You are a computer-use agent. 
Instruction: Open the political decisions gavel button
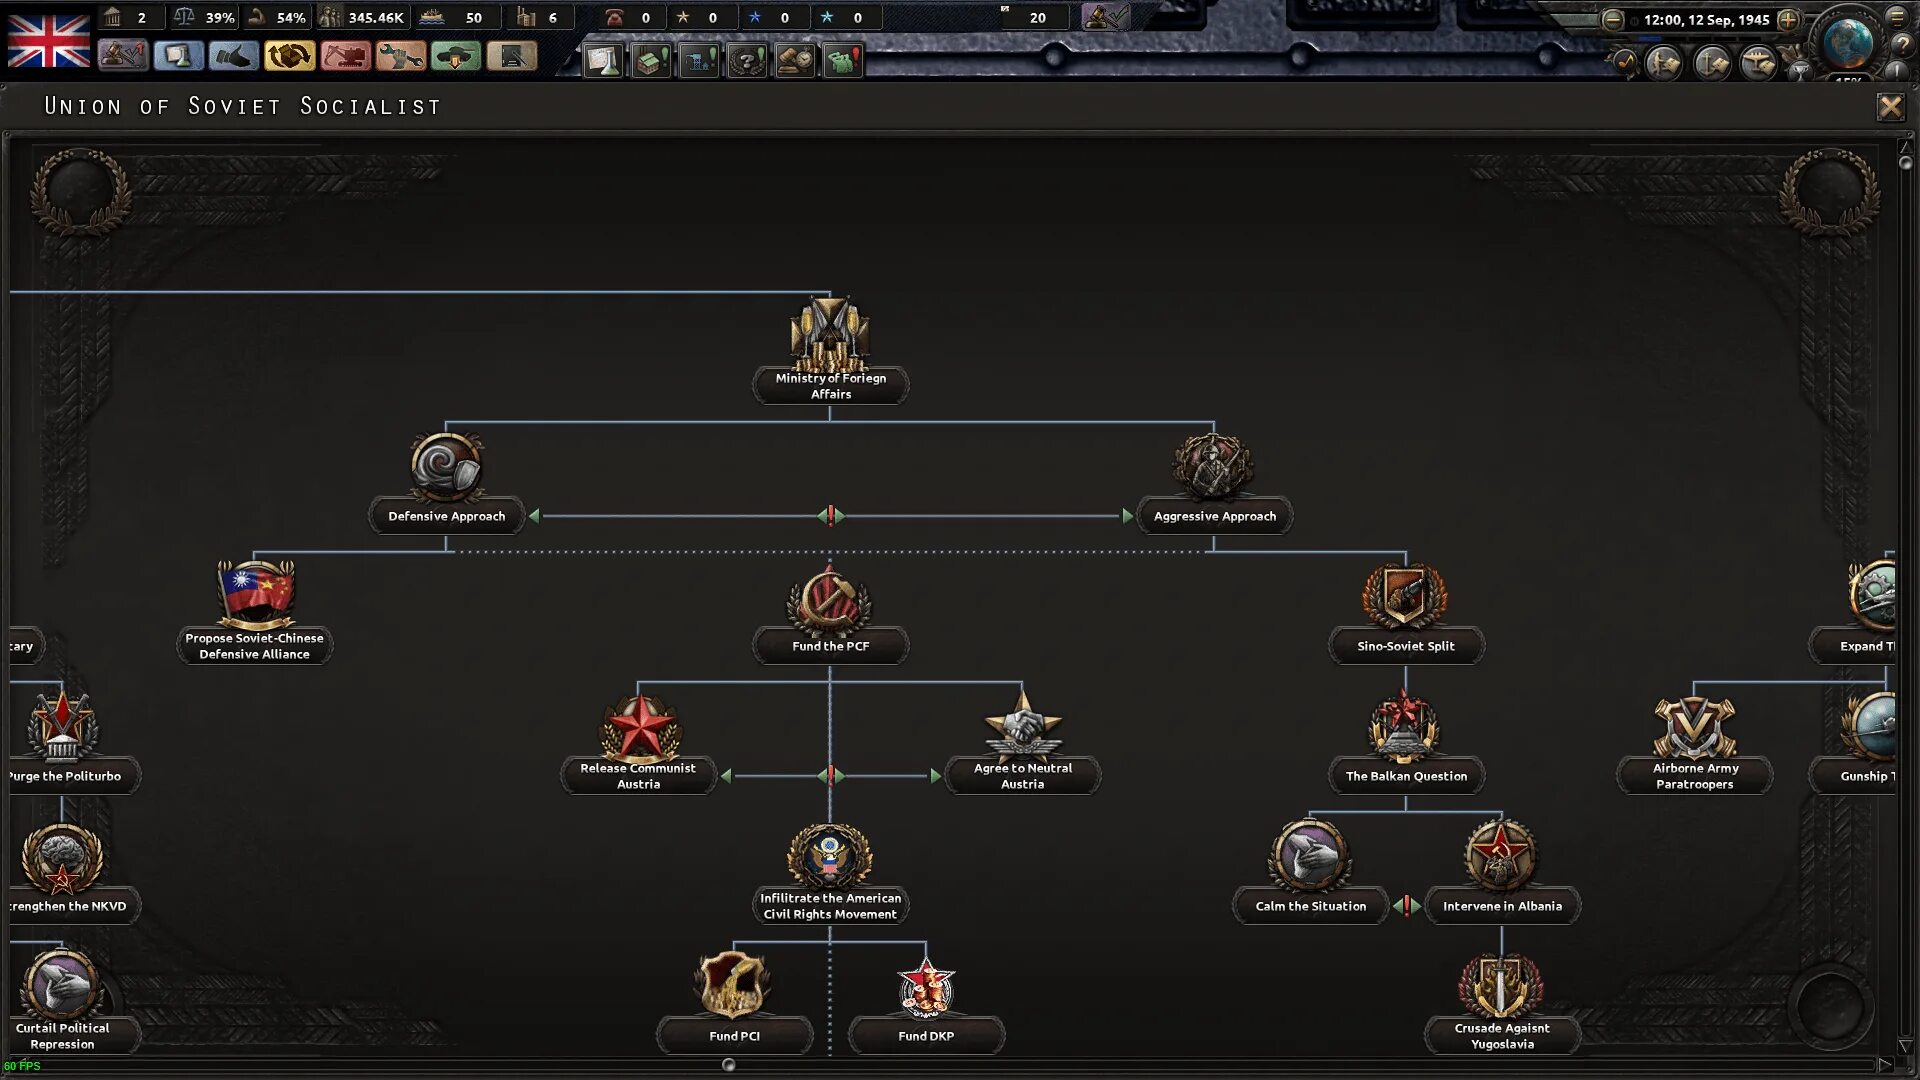123,56
